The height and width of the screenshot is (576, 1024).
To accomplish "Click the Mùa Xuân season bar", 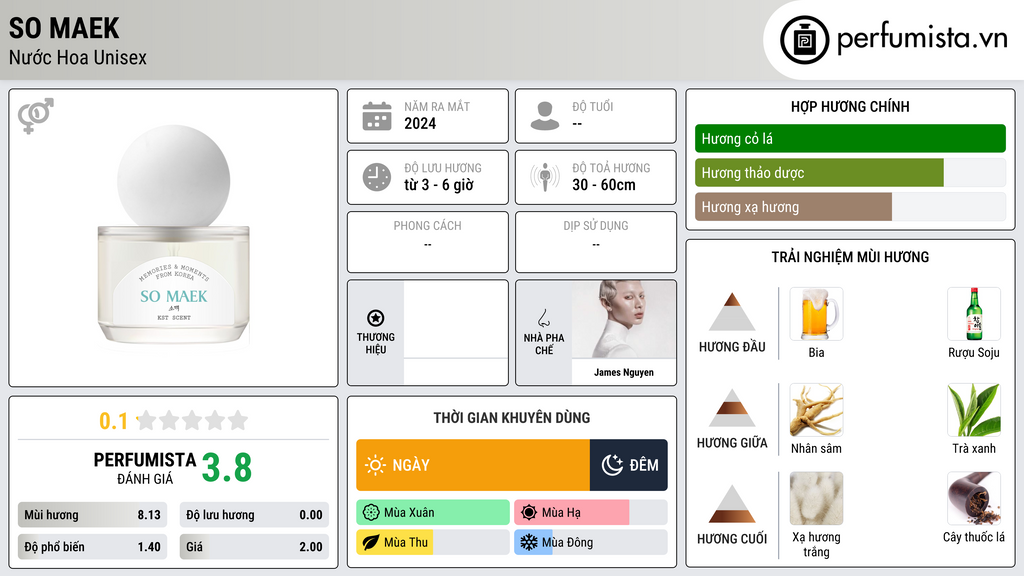I will 433,513.
